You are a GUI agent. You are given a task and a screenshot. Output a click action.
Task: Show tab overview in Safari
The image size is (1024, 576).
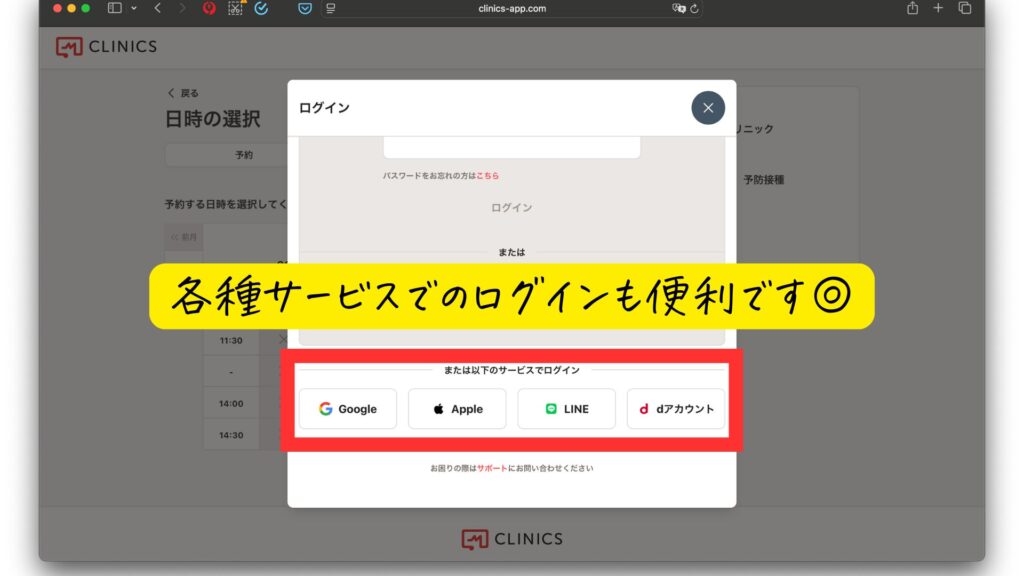click(965, 8)
